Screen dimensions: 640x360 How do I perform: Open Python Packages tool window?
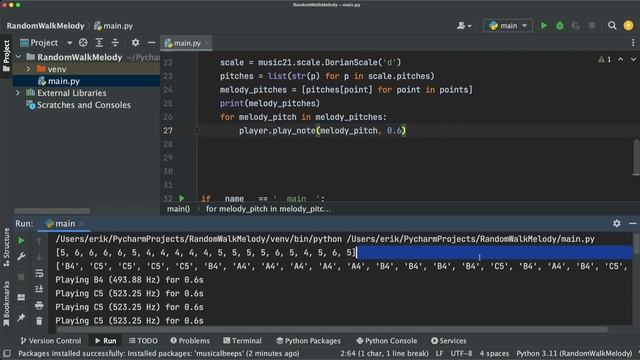309,341
